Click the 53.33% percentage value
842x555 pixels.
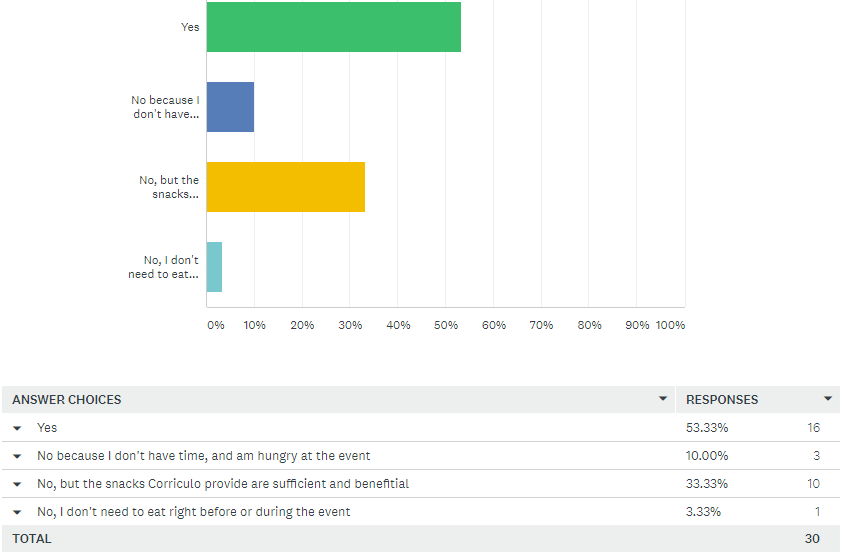[707, 428]
